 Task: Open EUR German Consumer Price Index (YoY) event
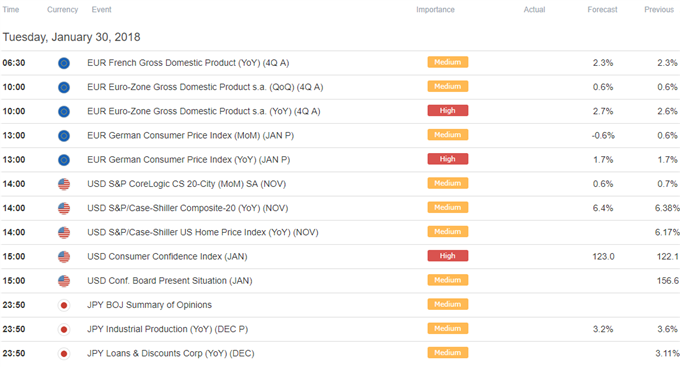pos(189,160)
